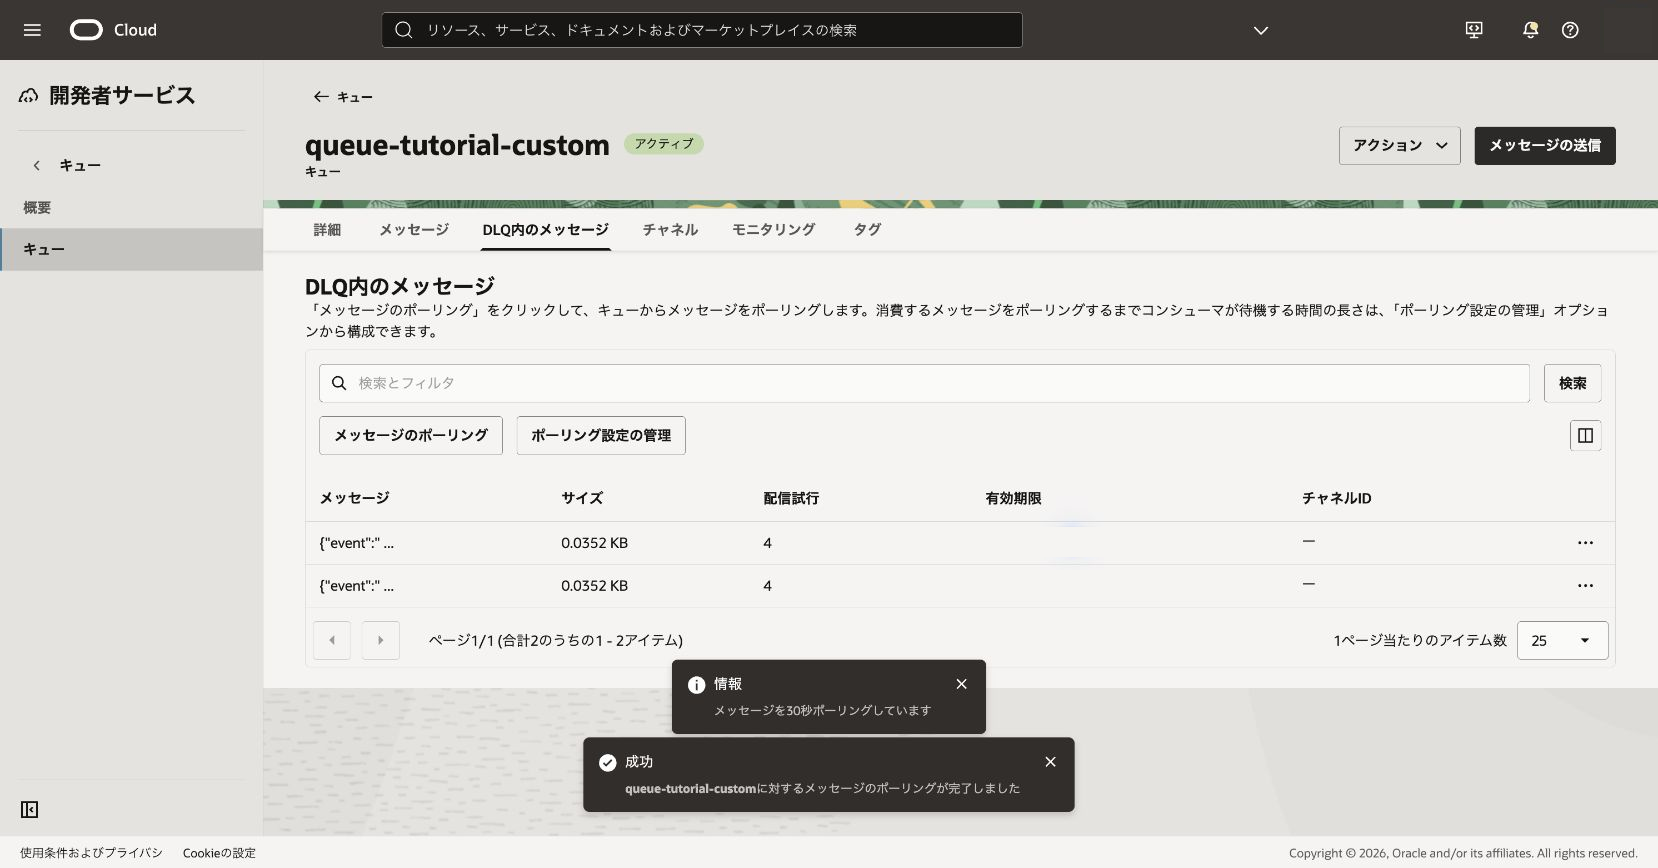Open the hamburger navigation menu
Screen dimensions: 1658x868
32,30
